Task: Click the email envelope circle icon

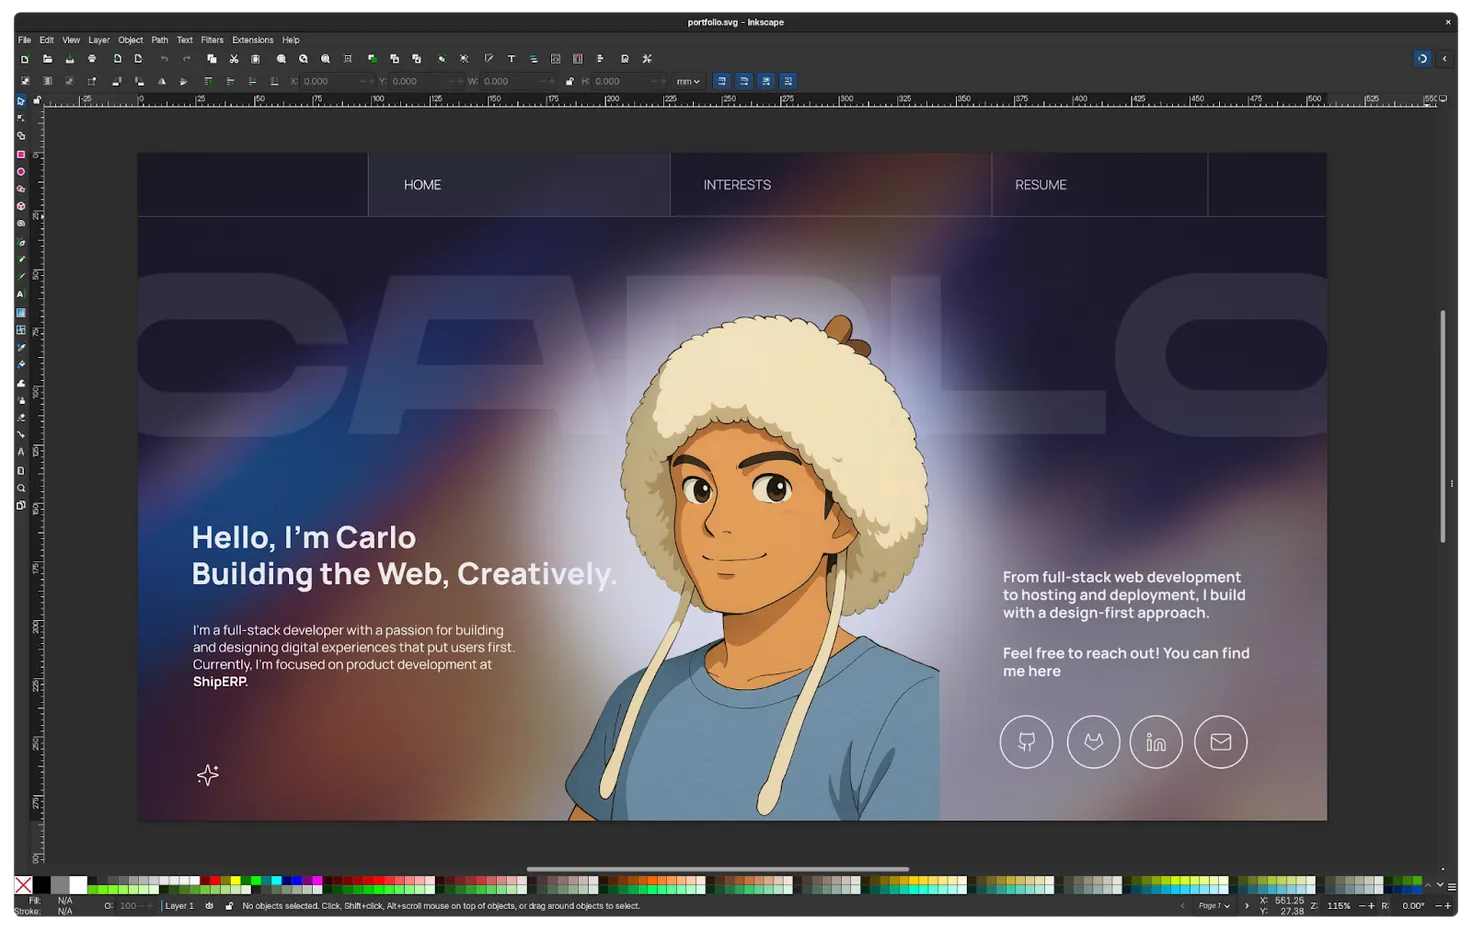Action: (x=1221, y=742)
